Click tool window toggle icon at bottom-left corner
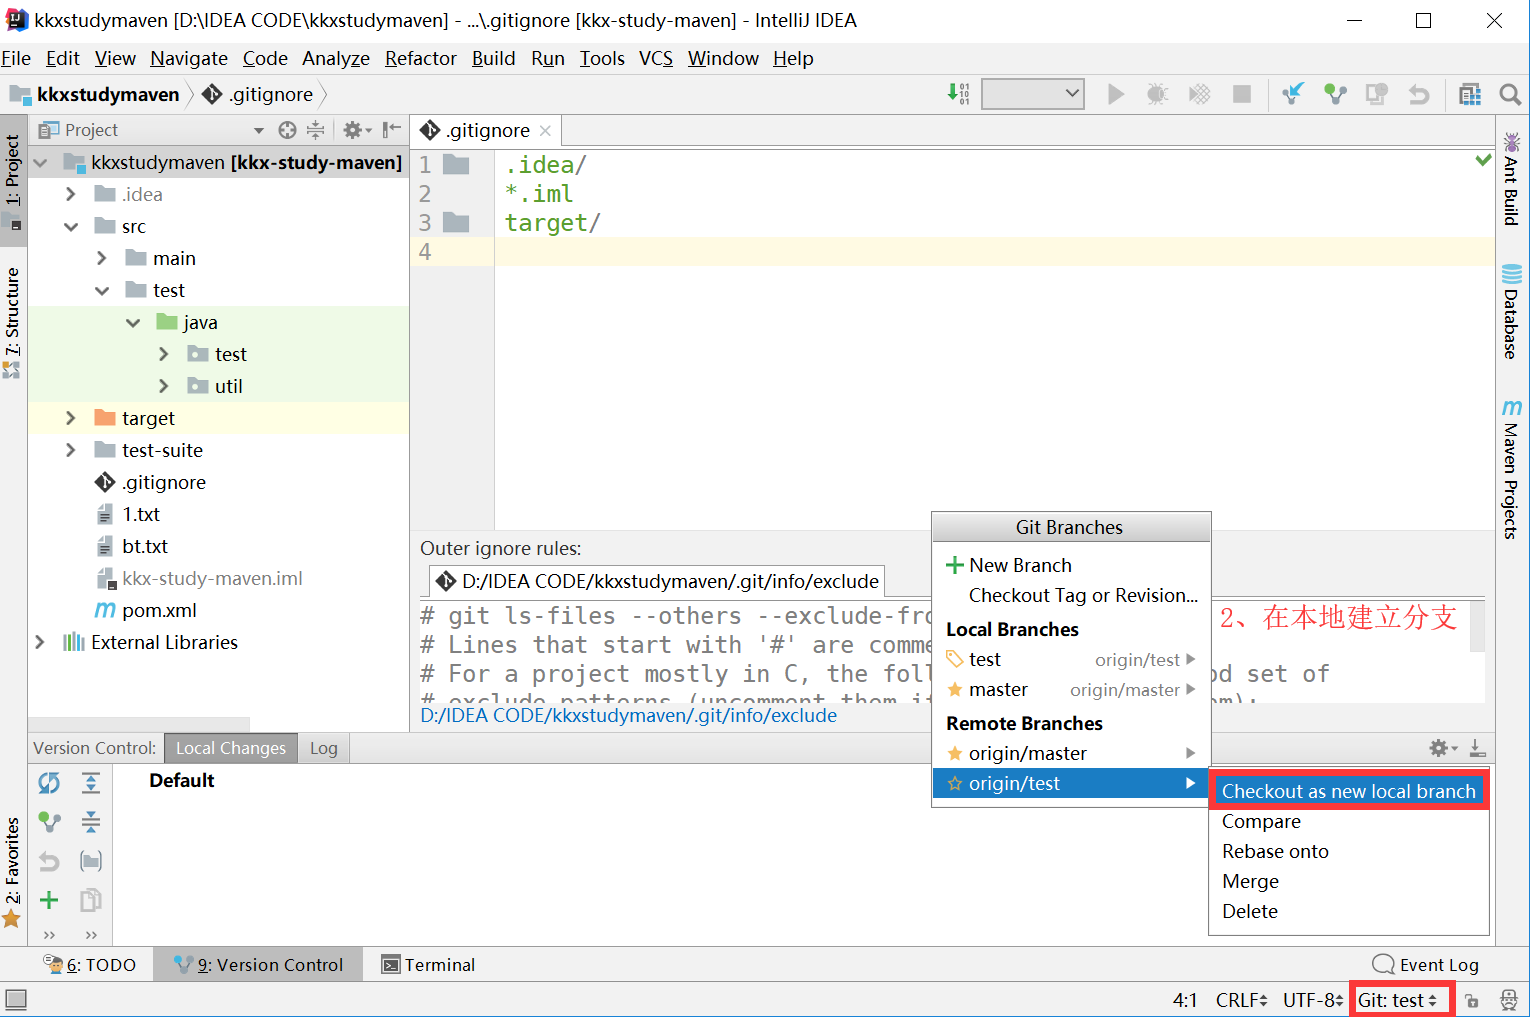This screenshot has height=1017, width=1530. click(16, 999)
